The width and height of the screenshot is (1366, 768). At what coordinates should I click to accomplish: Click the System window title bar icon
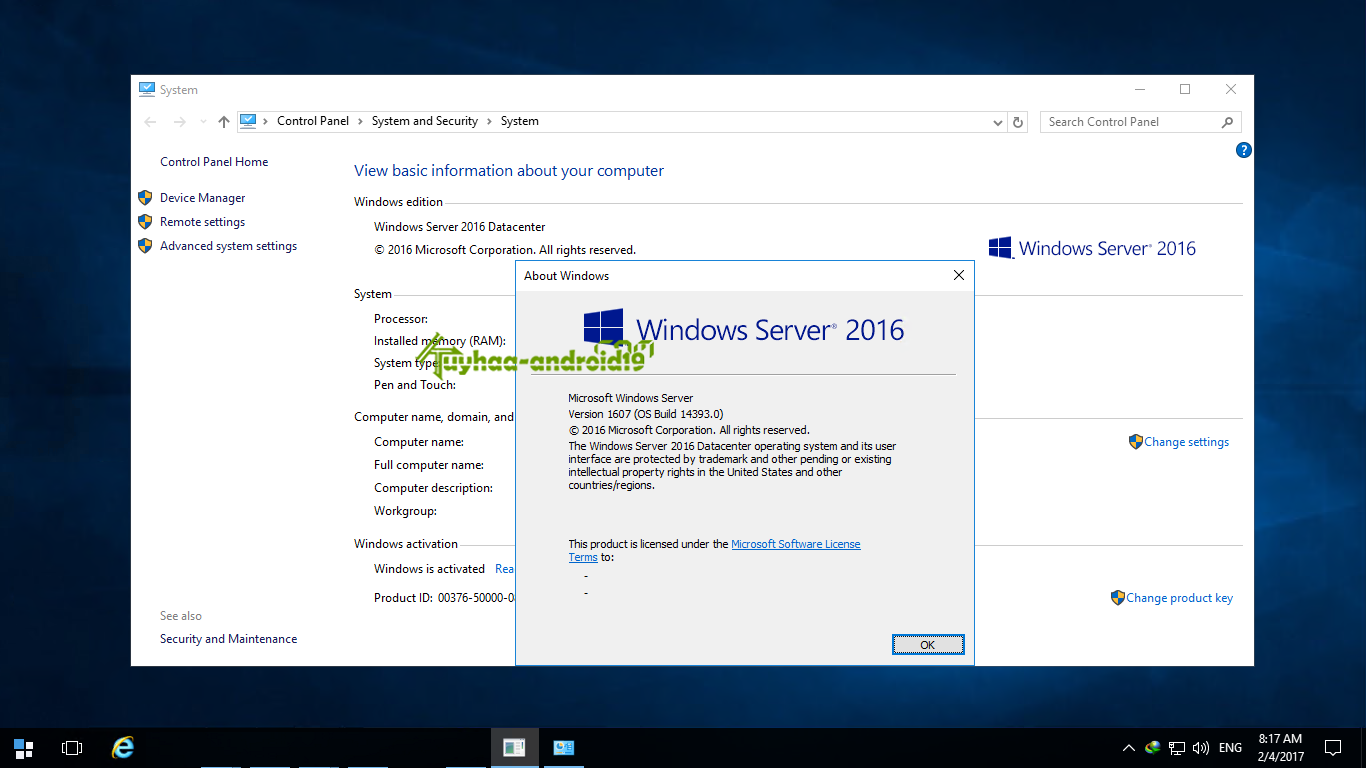tap(147, 89)
